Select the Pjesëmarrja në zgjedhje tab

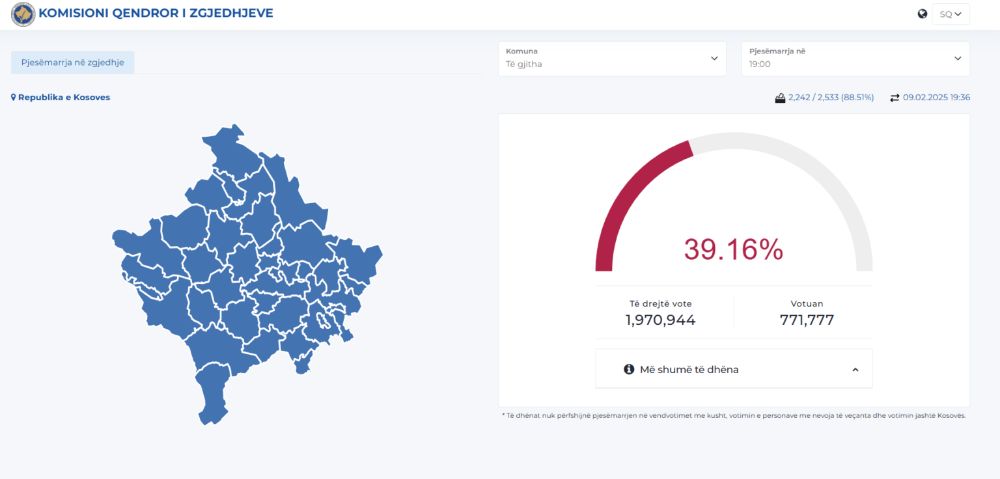tap(72, 62)
